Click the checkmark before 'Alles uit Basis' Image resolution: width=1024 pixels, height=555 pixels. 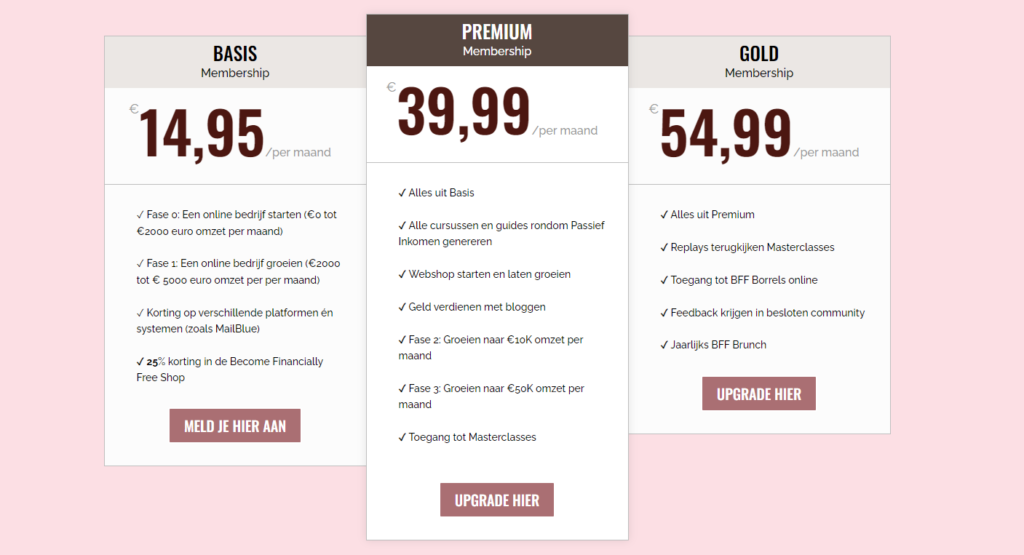point(402,192)
